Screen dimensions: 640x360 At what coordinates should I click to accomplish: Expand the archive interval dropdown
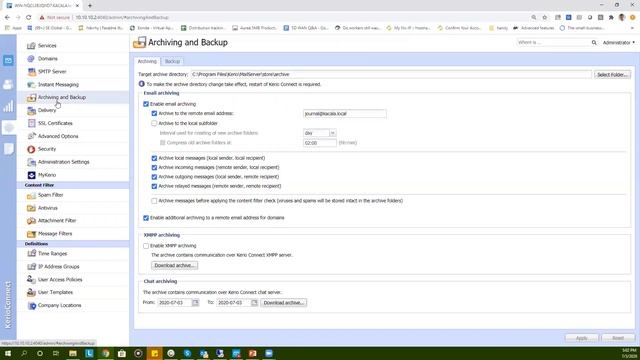[x=333, y=133]
